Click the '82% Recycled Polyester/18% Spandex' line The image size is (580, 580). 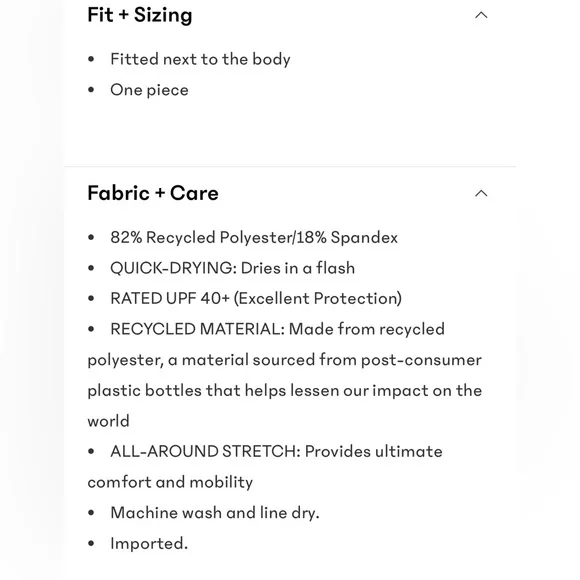tap(254, 237)
